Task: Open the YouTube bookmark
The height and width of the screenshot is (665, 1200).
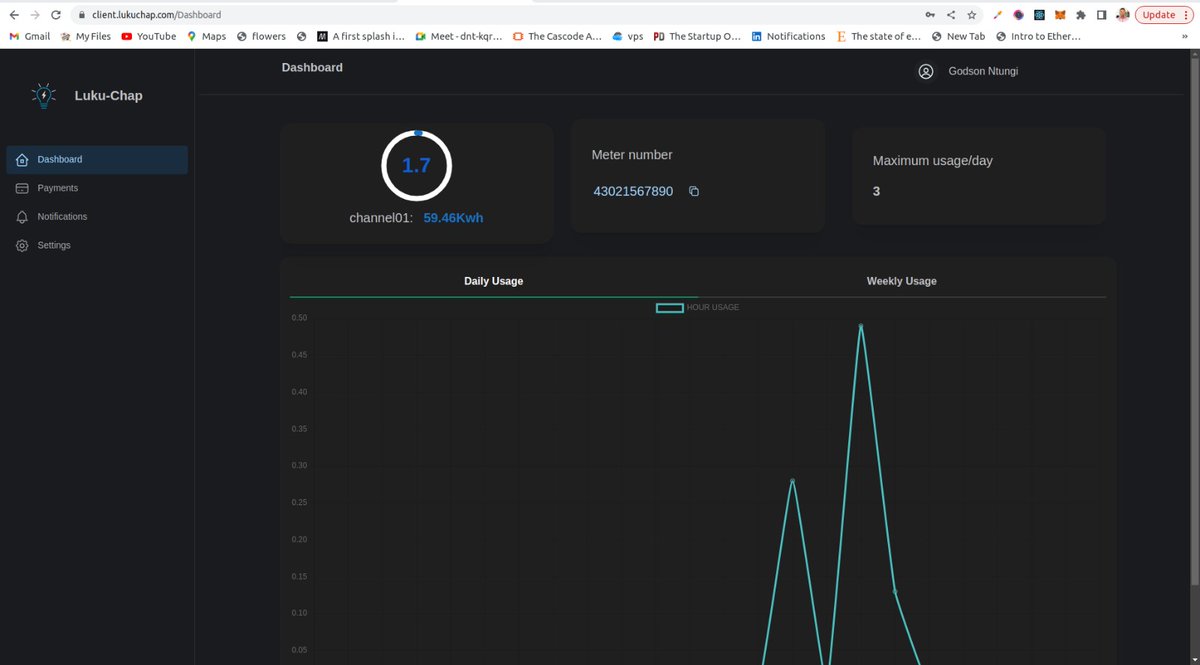Action: click(x=148, y=36)
